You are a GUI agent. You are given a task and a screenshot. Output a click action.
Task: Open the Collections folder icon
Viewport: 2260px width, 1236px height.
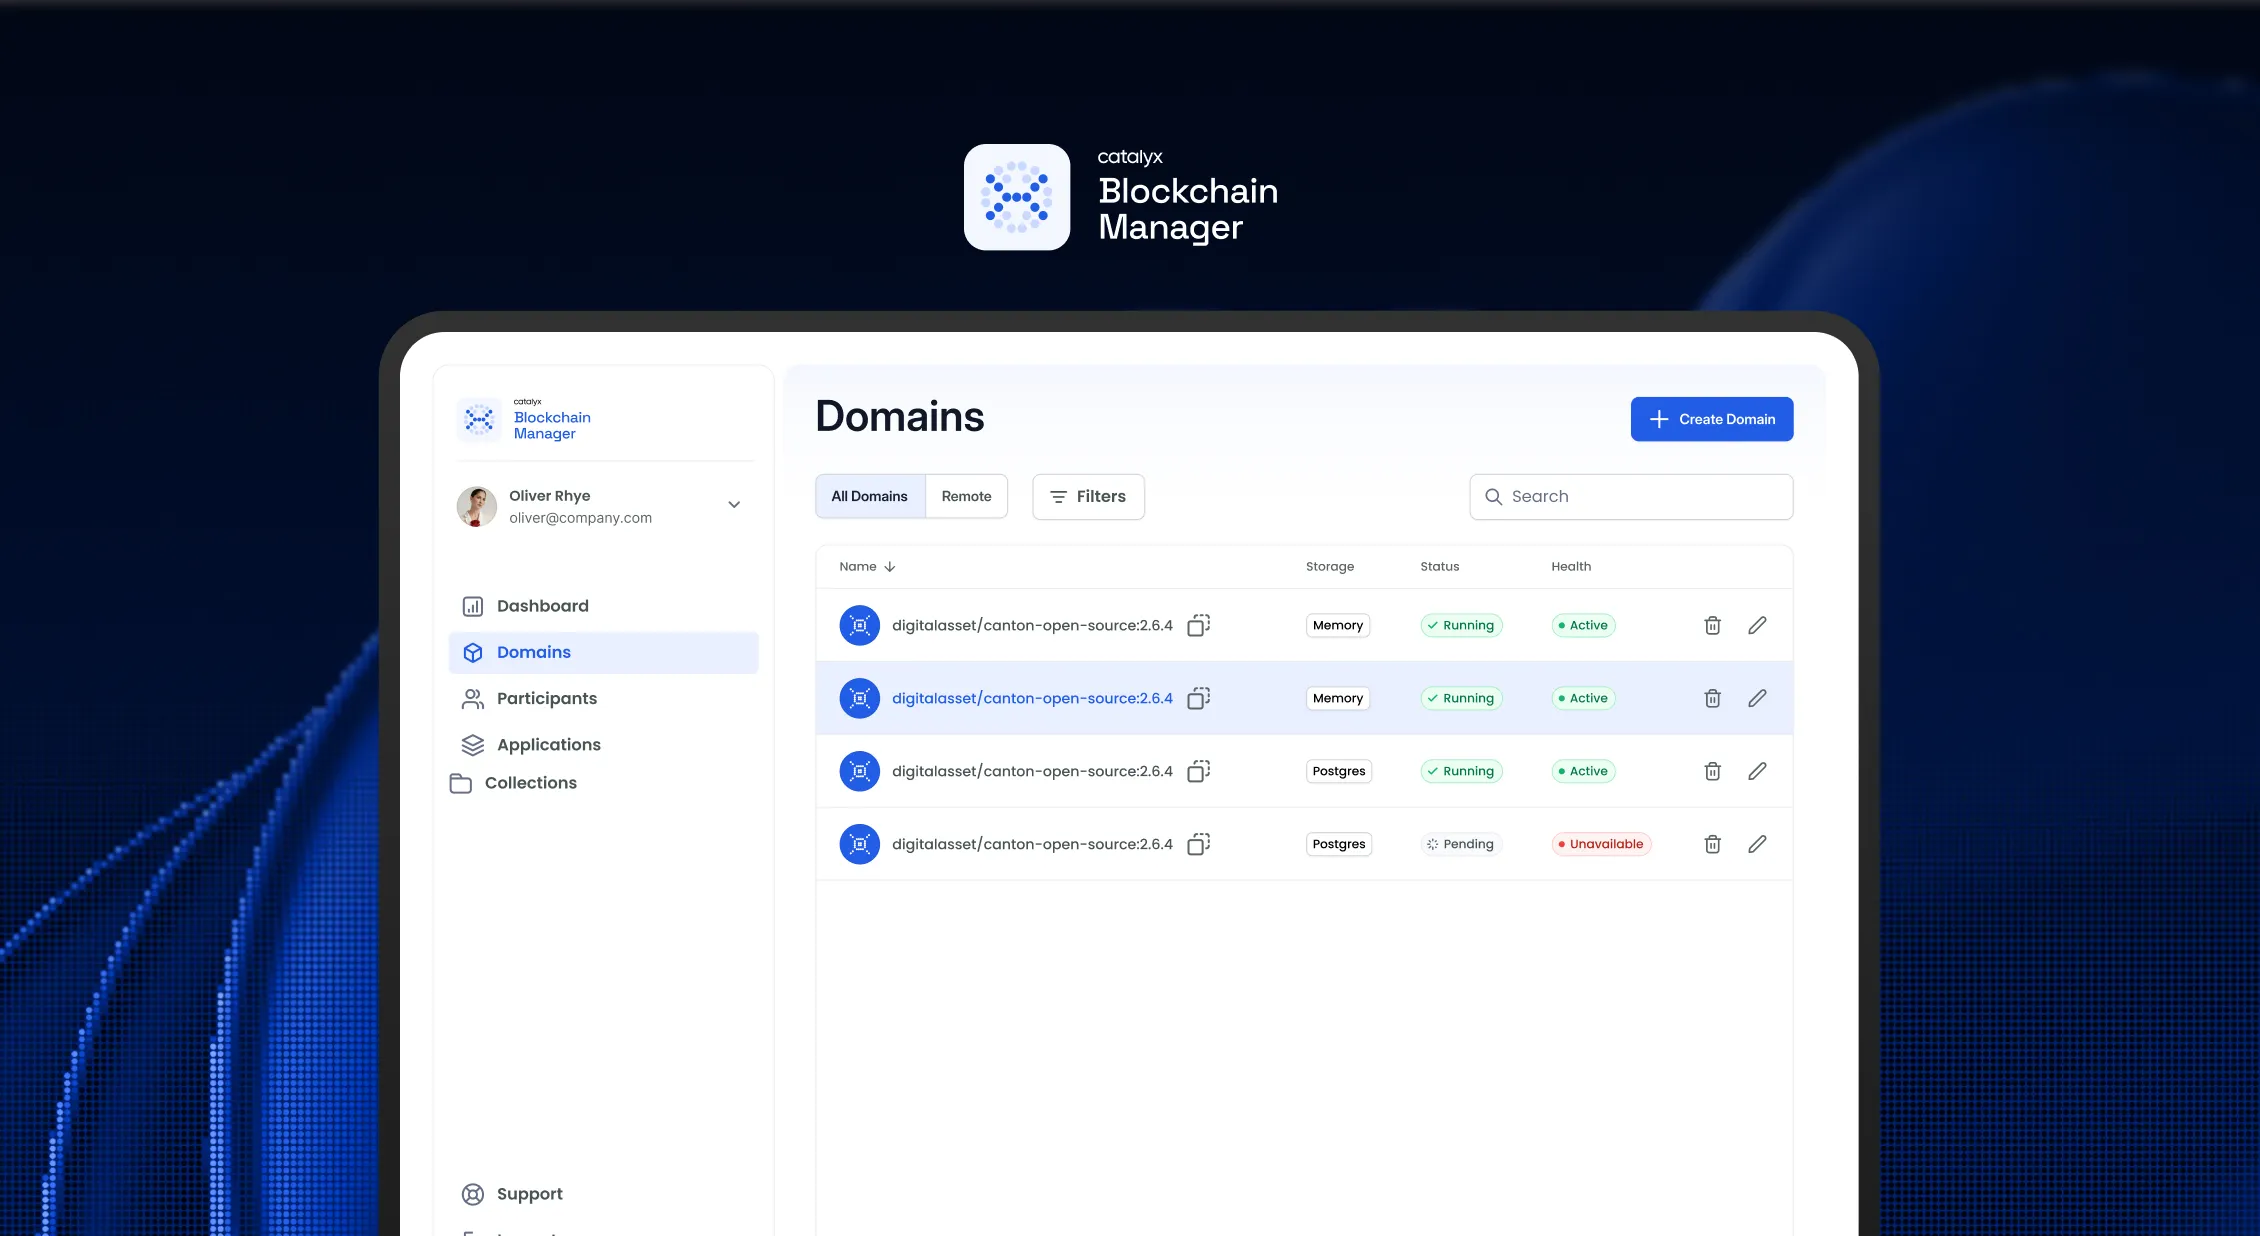click(461, 782)
